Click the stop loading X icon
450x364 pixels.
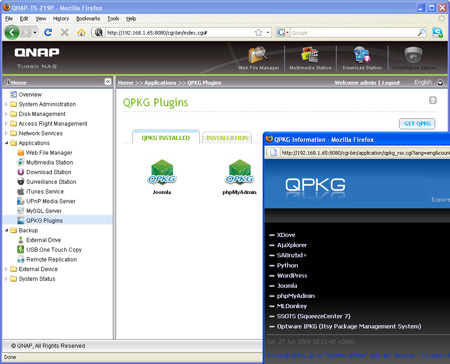pyautogui.click(x=65, y=32)
